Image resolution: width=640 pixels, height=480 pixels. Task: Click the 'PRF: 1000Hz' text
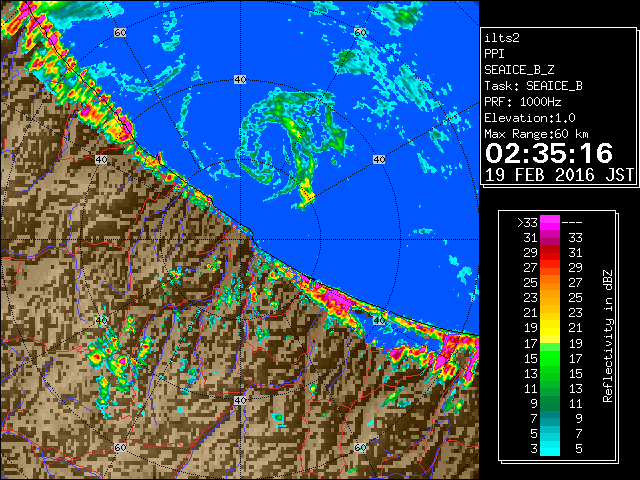tap(522, 102)
